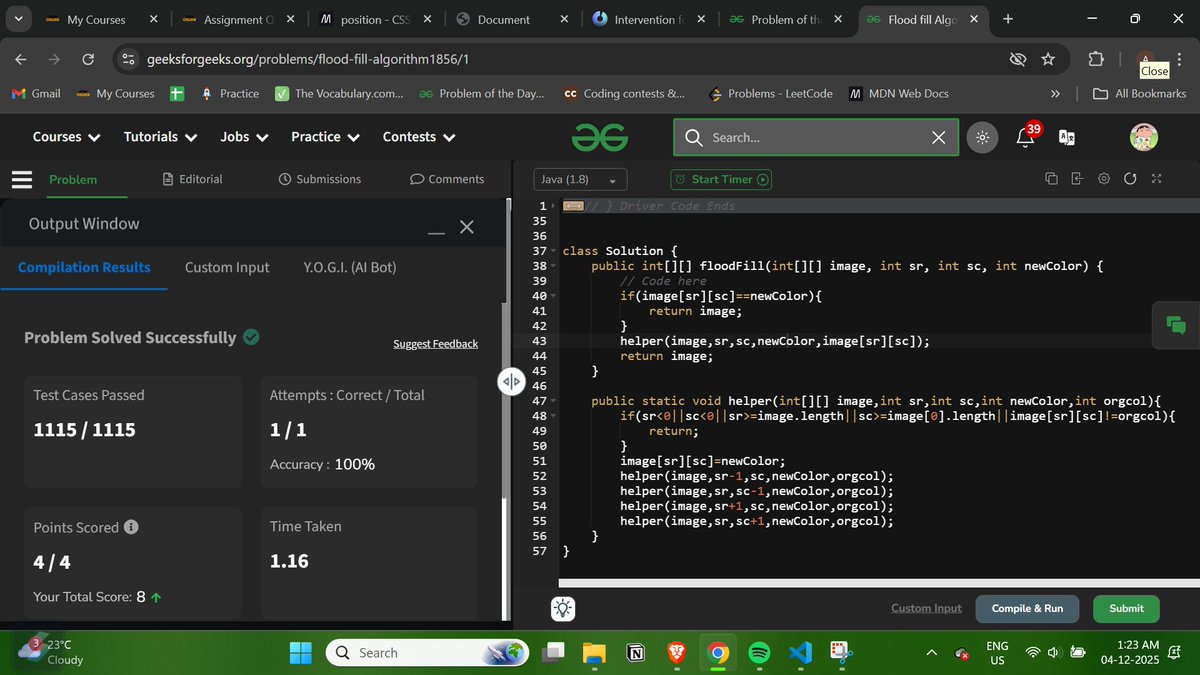Open Brave browser from the taskbar
Image resolution: width=1200 pixels, height=675 pixels.
pos(676,653)
